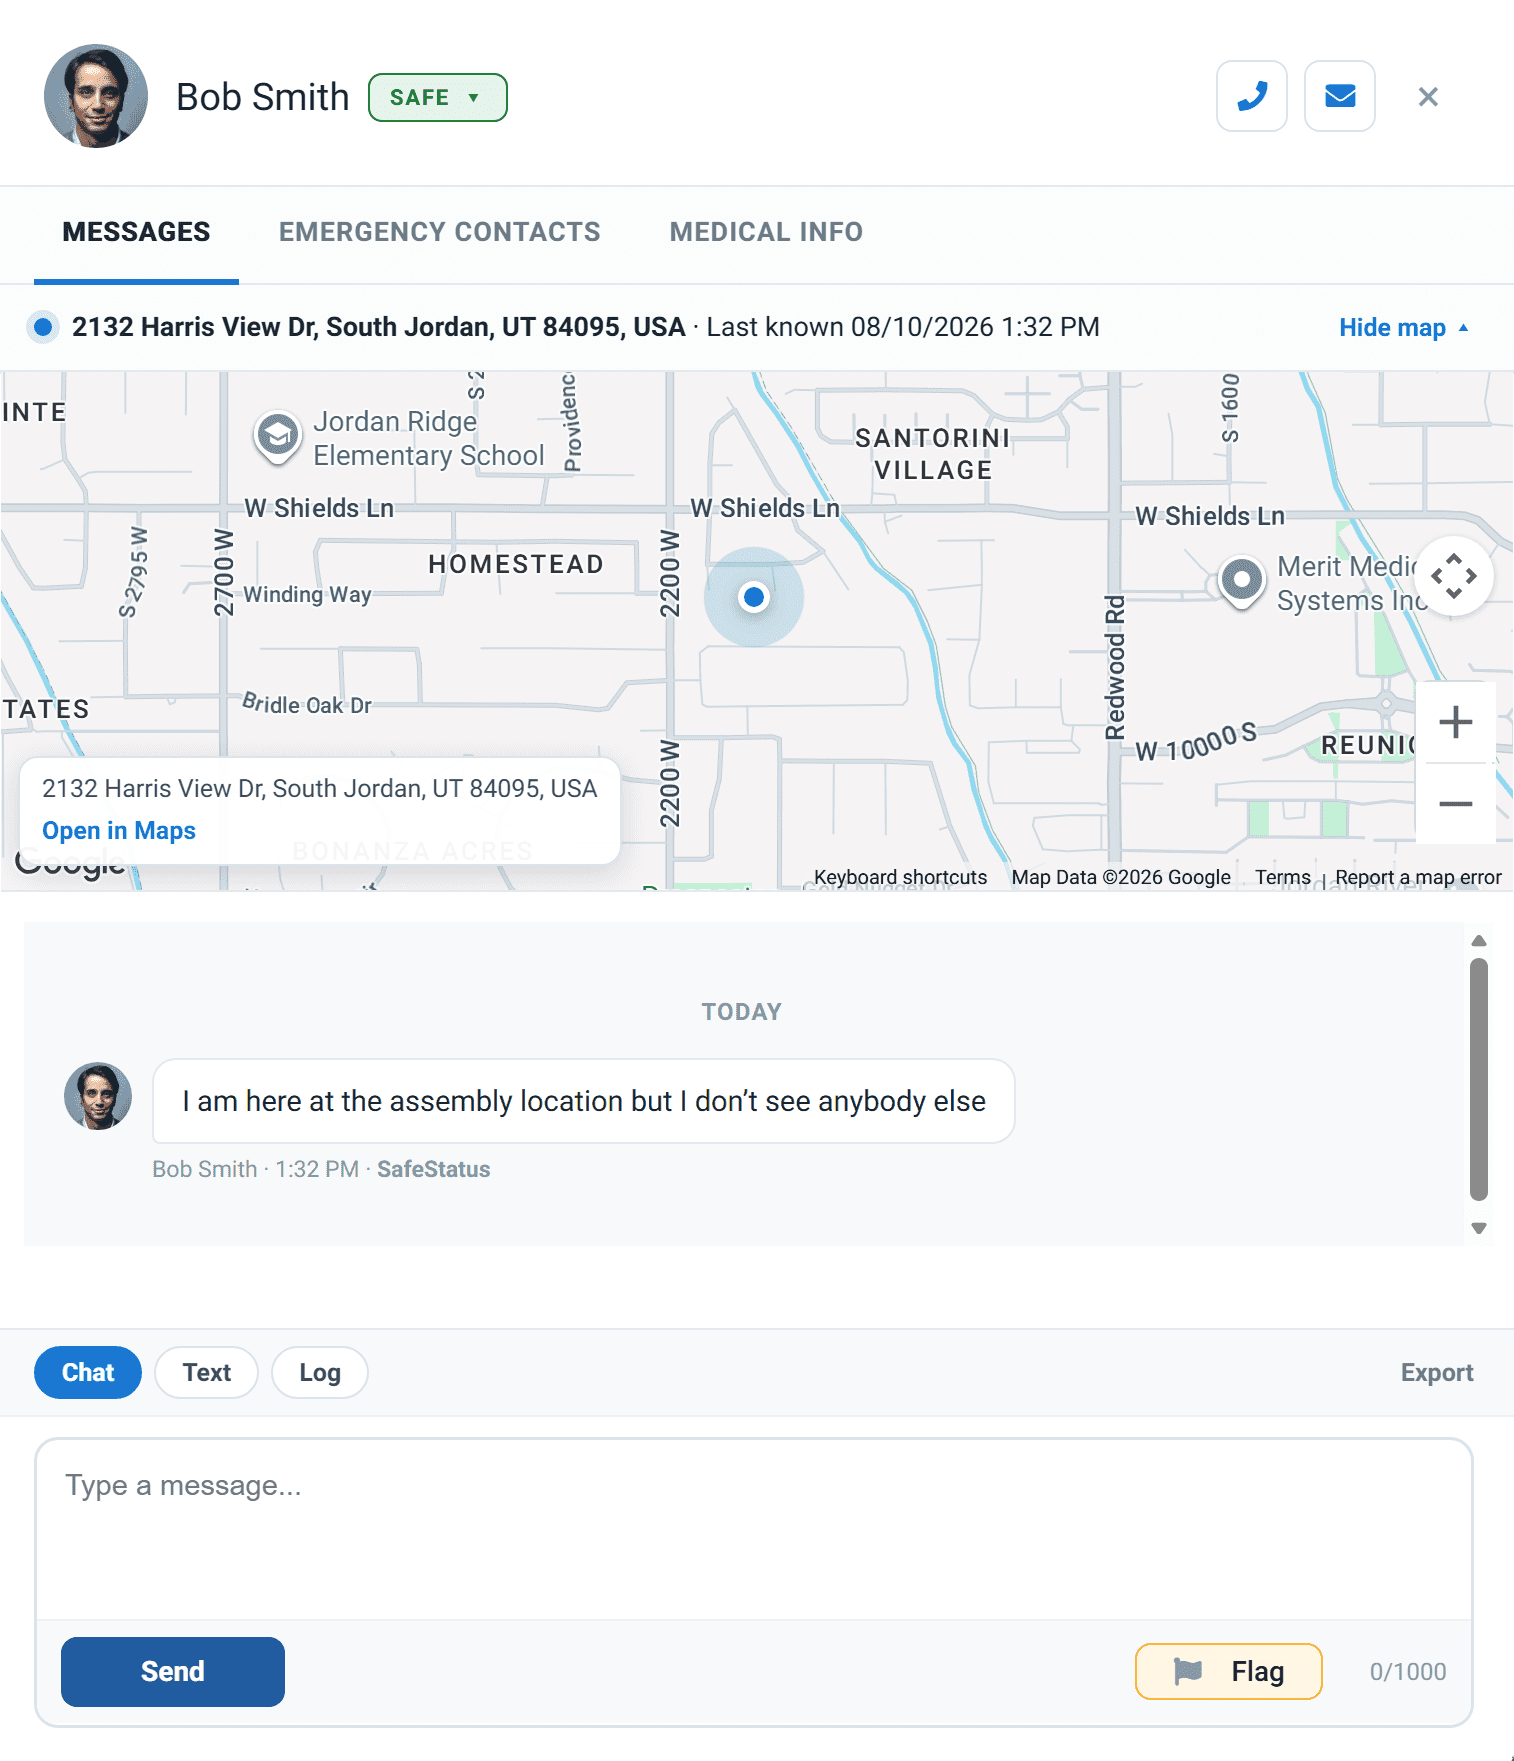Collapse the map with Hide map
The height and width of the screenshot is (1761, 1514).
[x=1403, y=328]
